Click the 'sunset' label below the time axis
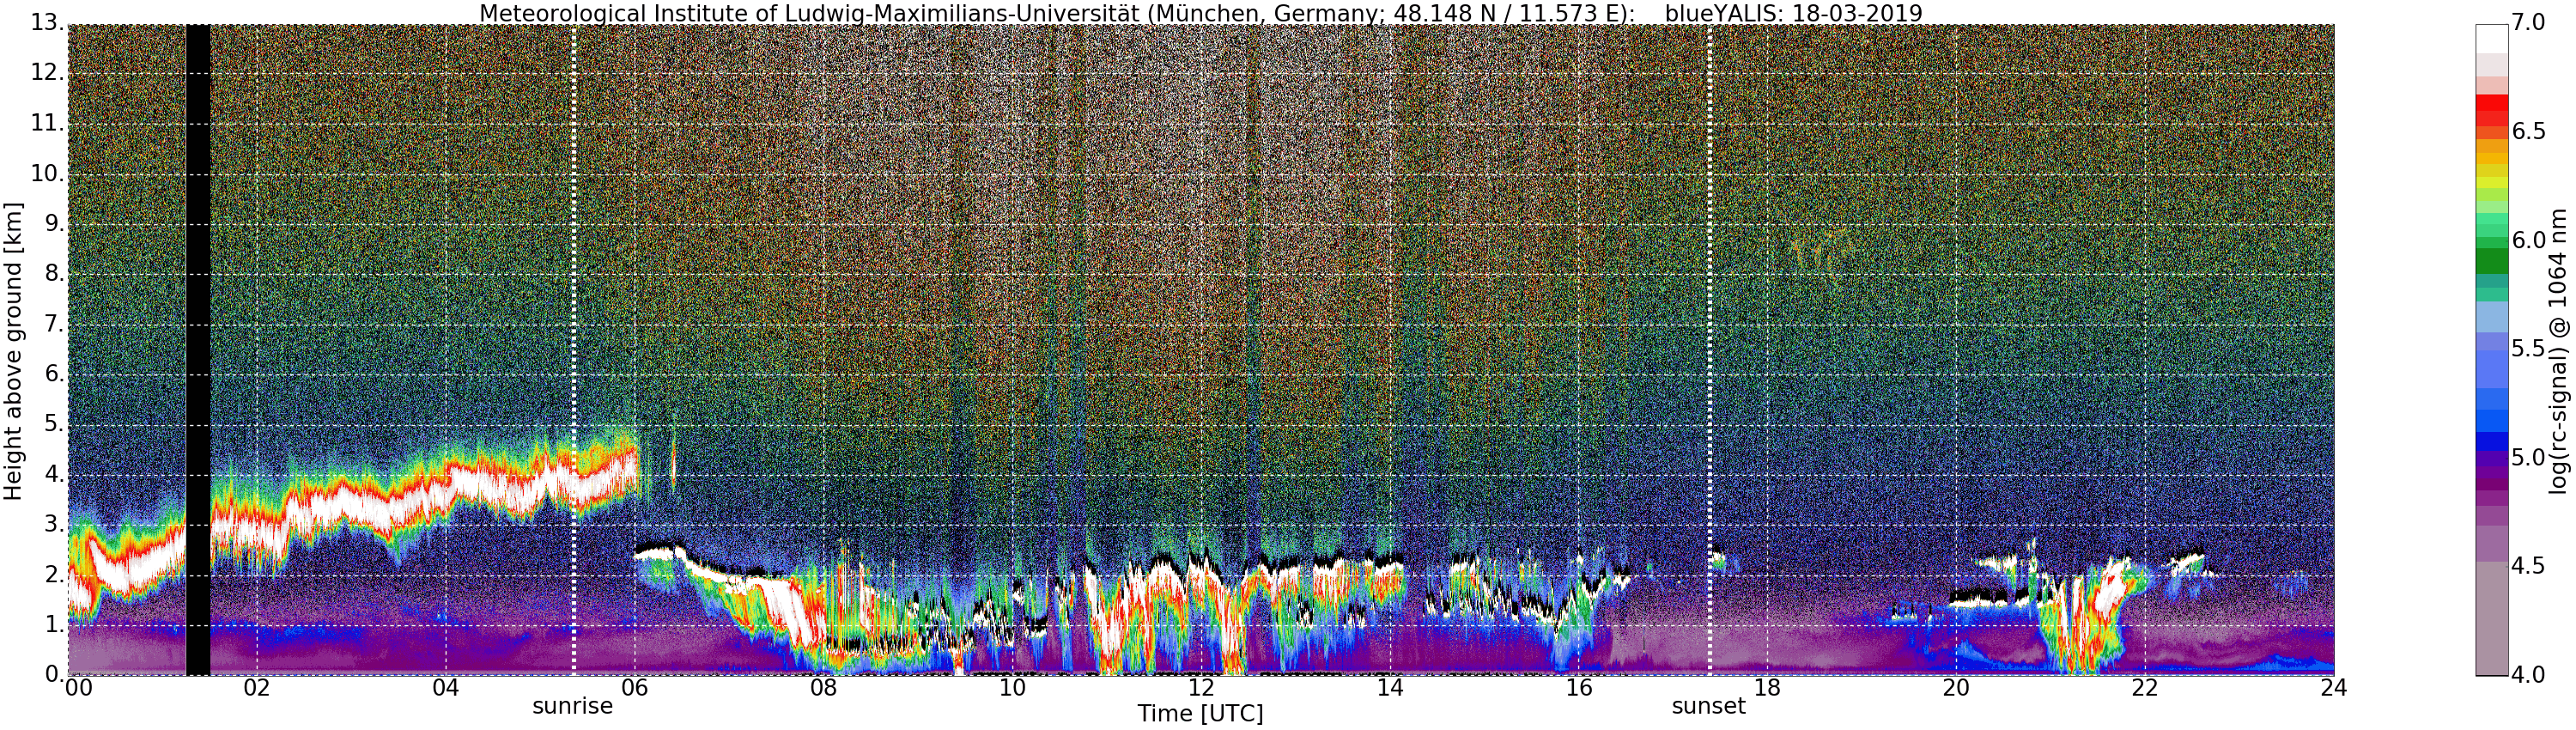This screenshot has width=2576, height=730. (x=1709, y=706)
